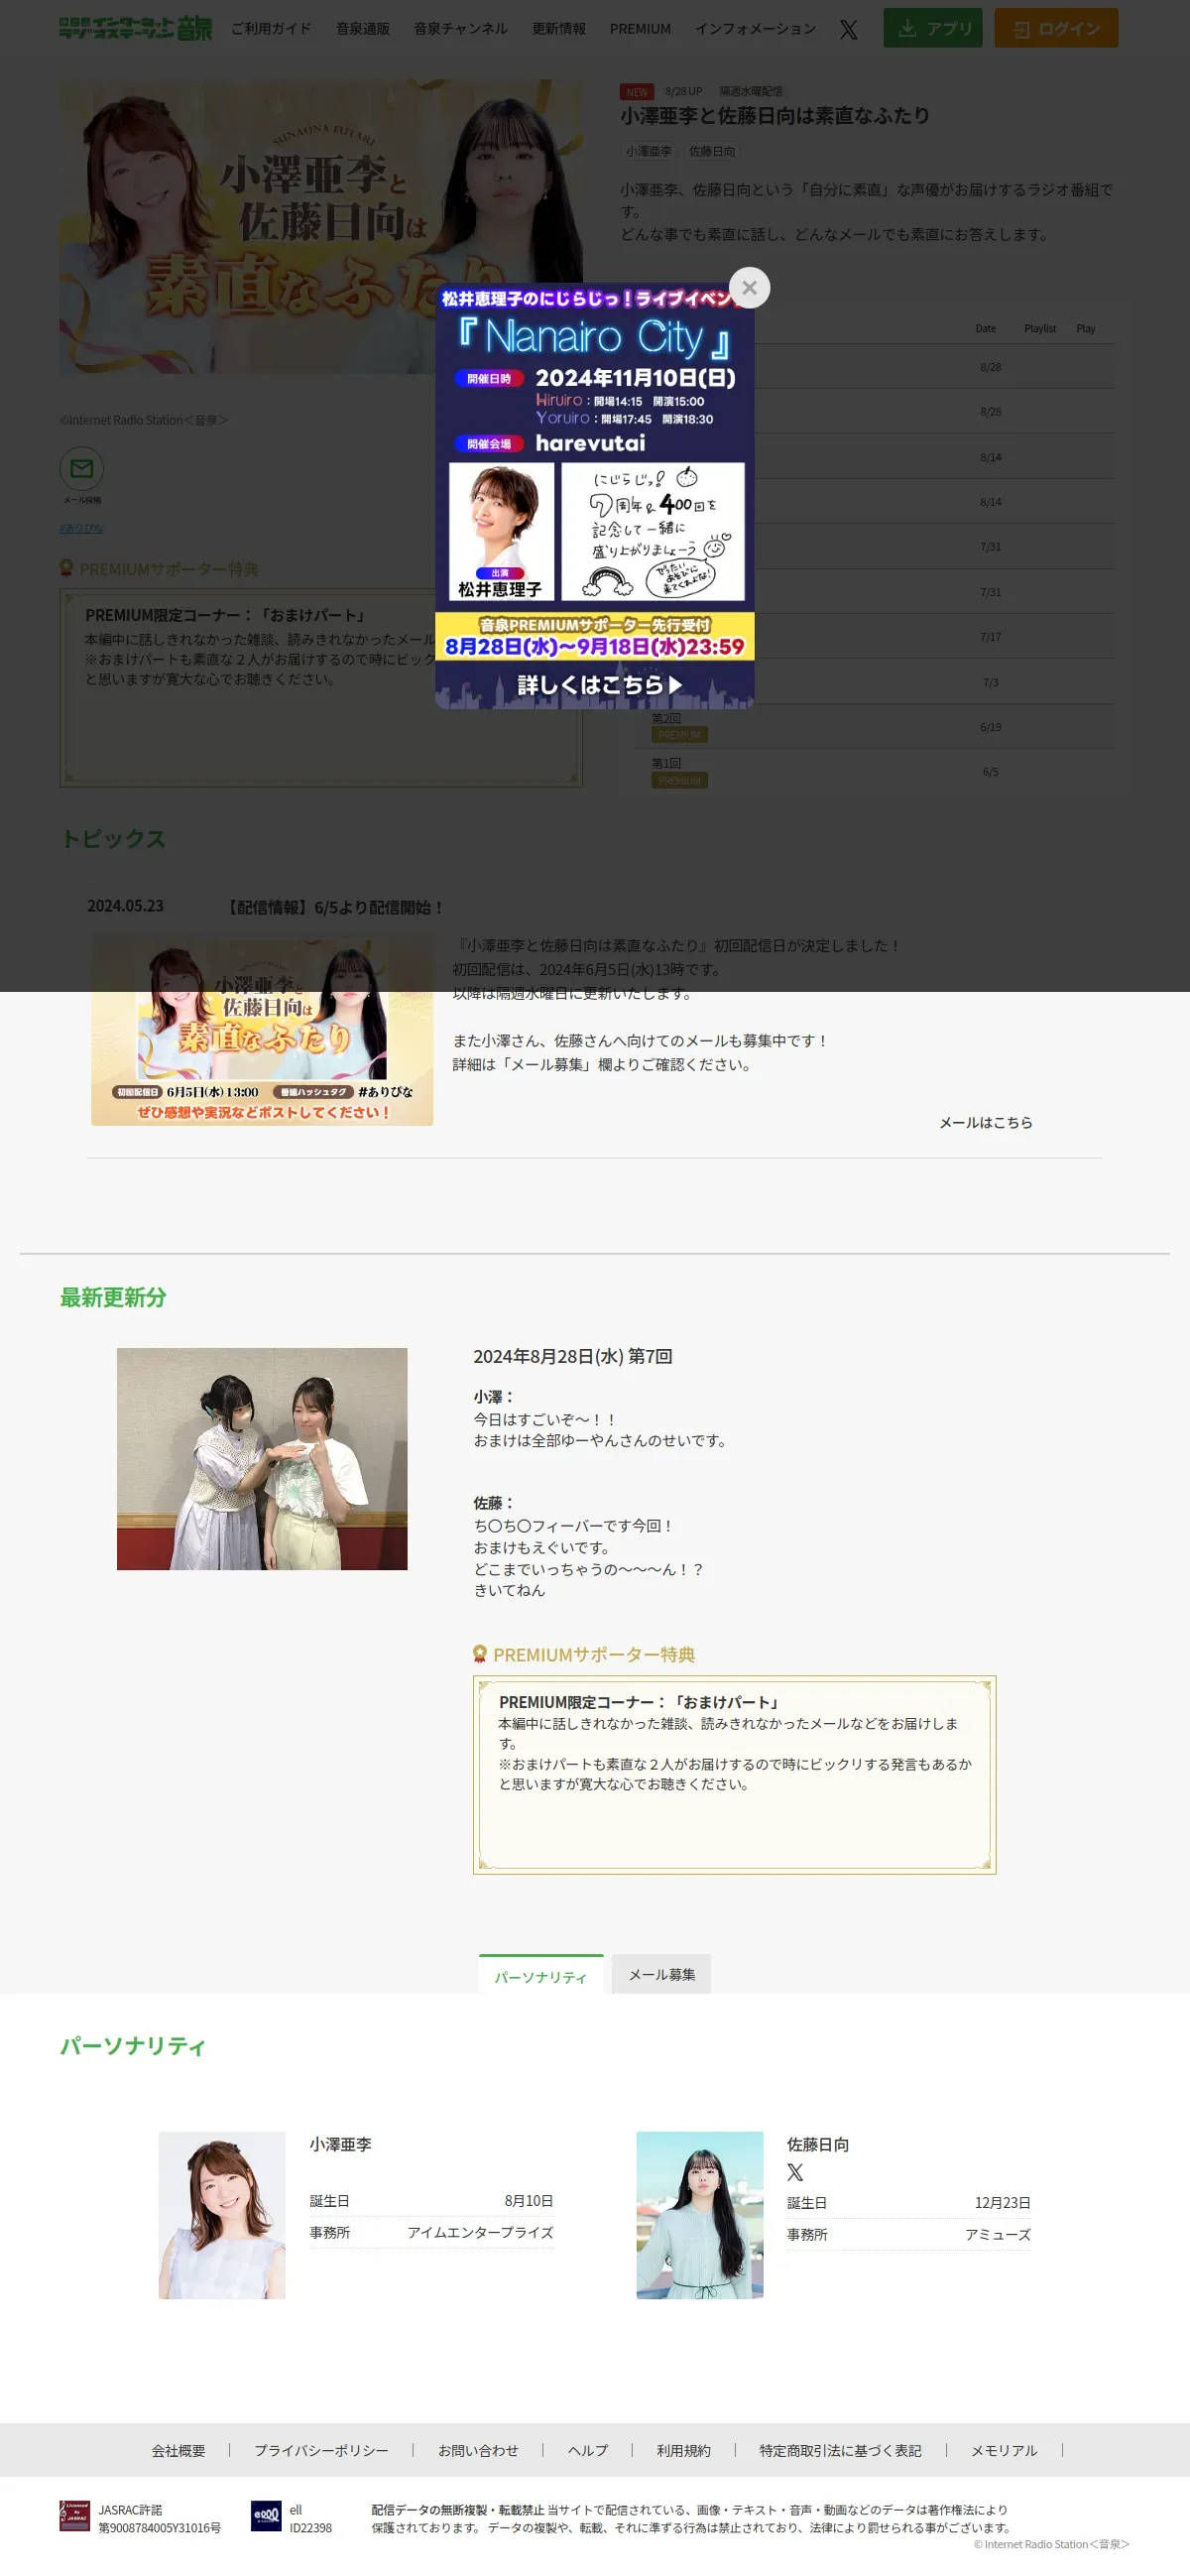Click the 【配信情報】6/5より配信開始! topic title
Image resolution: width=1190 pixels, height=2576 pixels.
[x=334, y=907]
